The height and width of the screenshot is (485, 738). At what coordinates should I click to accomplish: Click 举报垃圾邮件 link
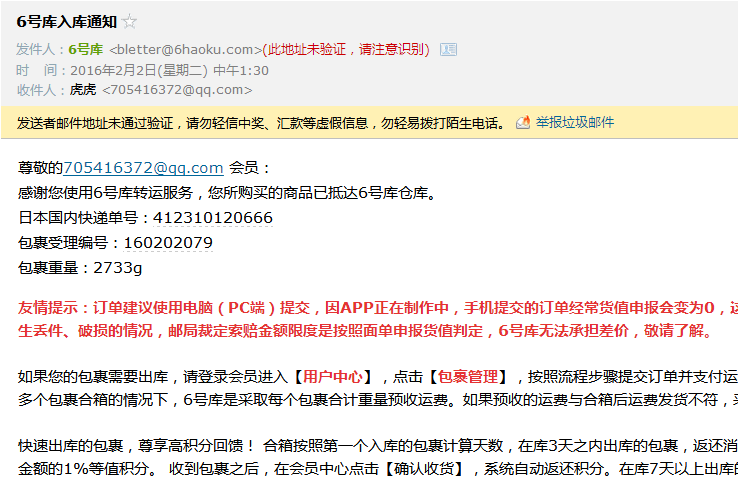pyautogui.click(x=575, y=123)
